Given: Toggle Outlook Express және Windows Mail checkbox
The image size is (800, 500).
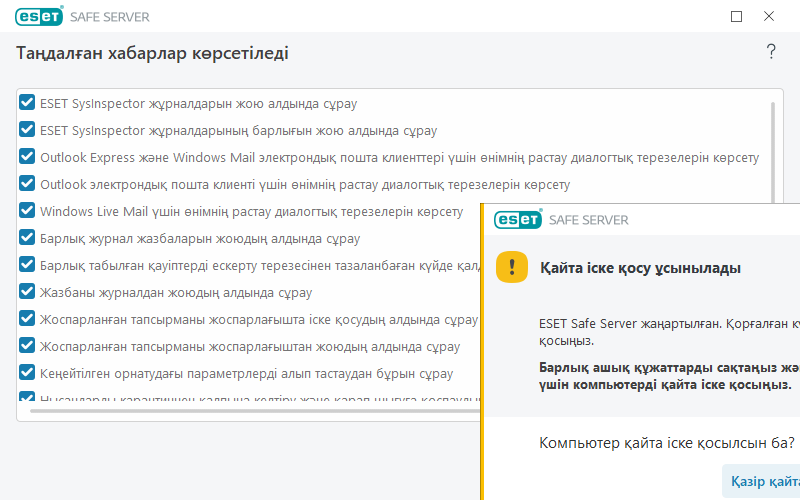Looking at the screenshot, I should 27,156.
